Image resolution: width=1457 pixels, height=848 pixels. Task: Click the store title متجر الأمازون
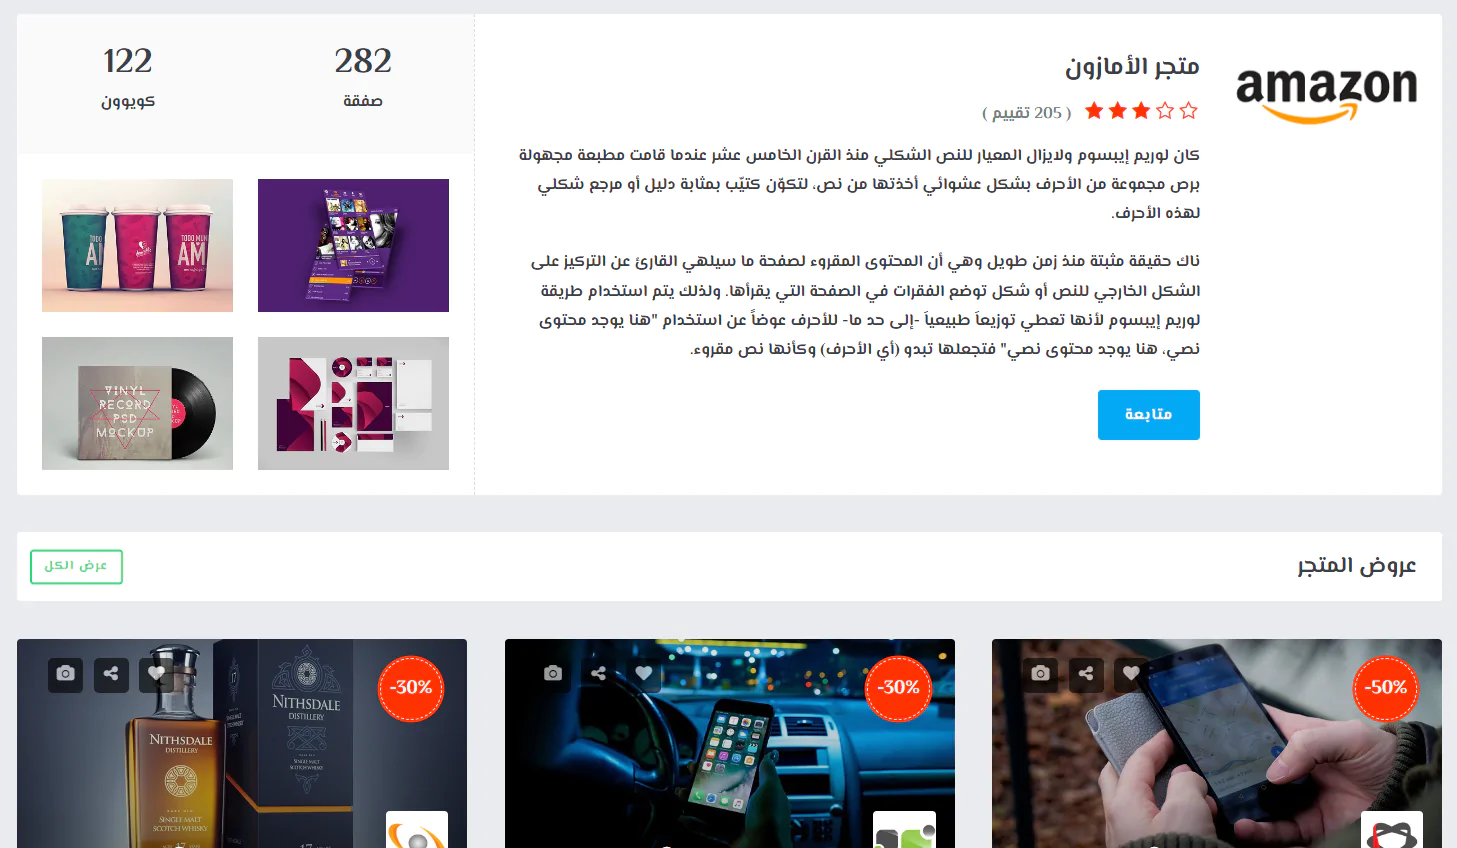tap(1132, 66)
